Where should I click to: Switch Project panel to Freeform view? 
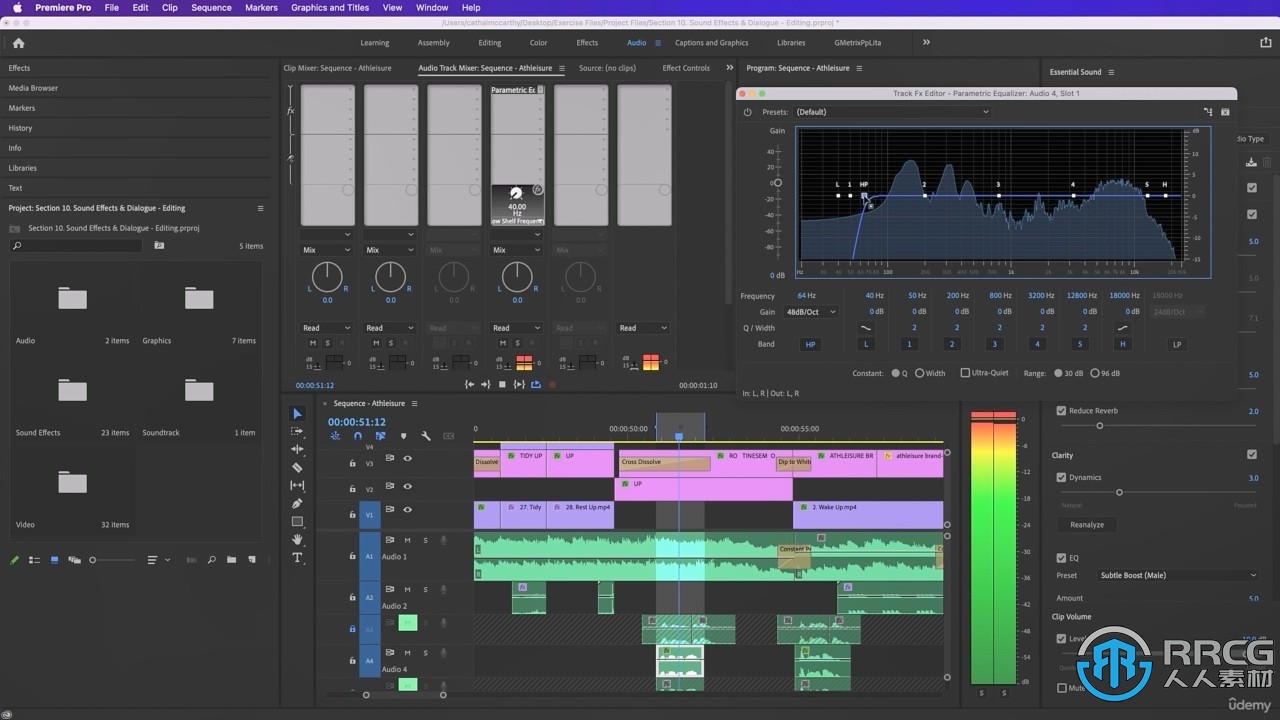pyautogui.click(x=74, y=560)
